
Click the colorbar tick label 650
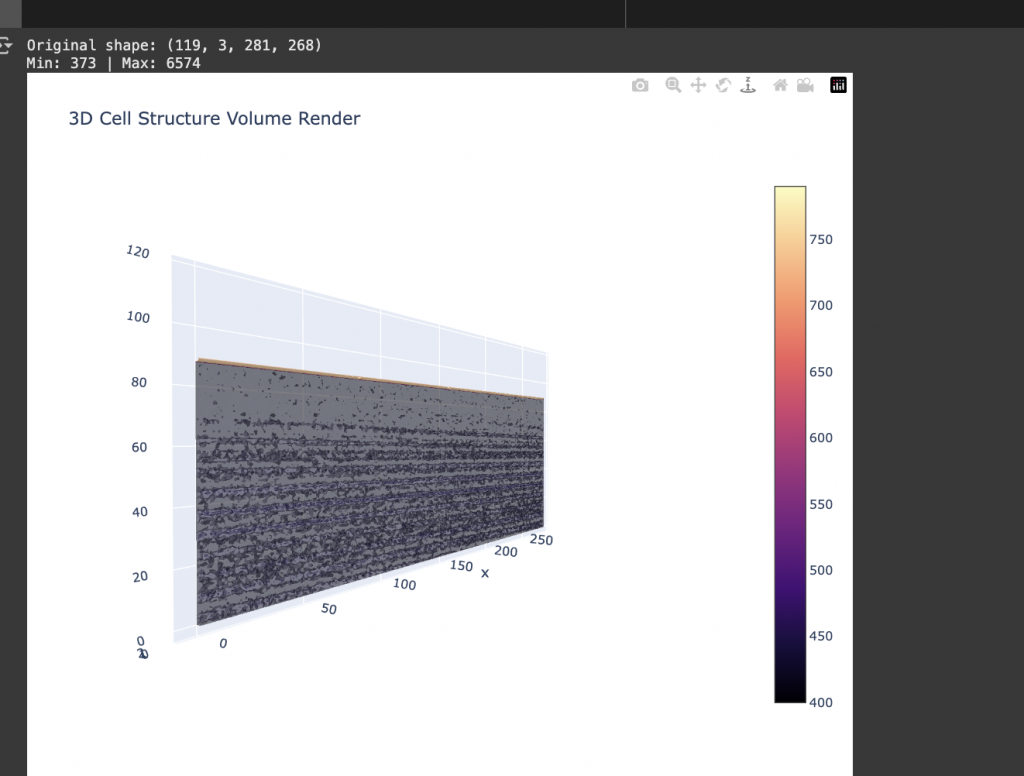tap(821, 372)
